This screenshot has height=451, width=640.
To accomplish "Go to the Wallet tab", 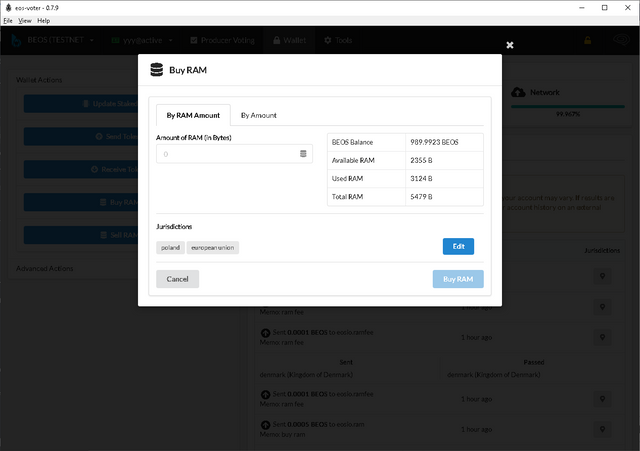I will (289, 40).
